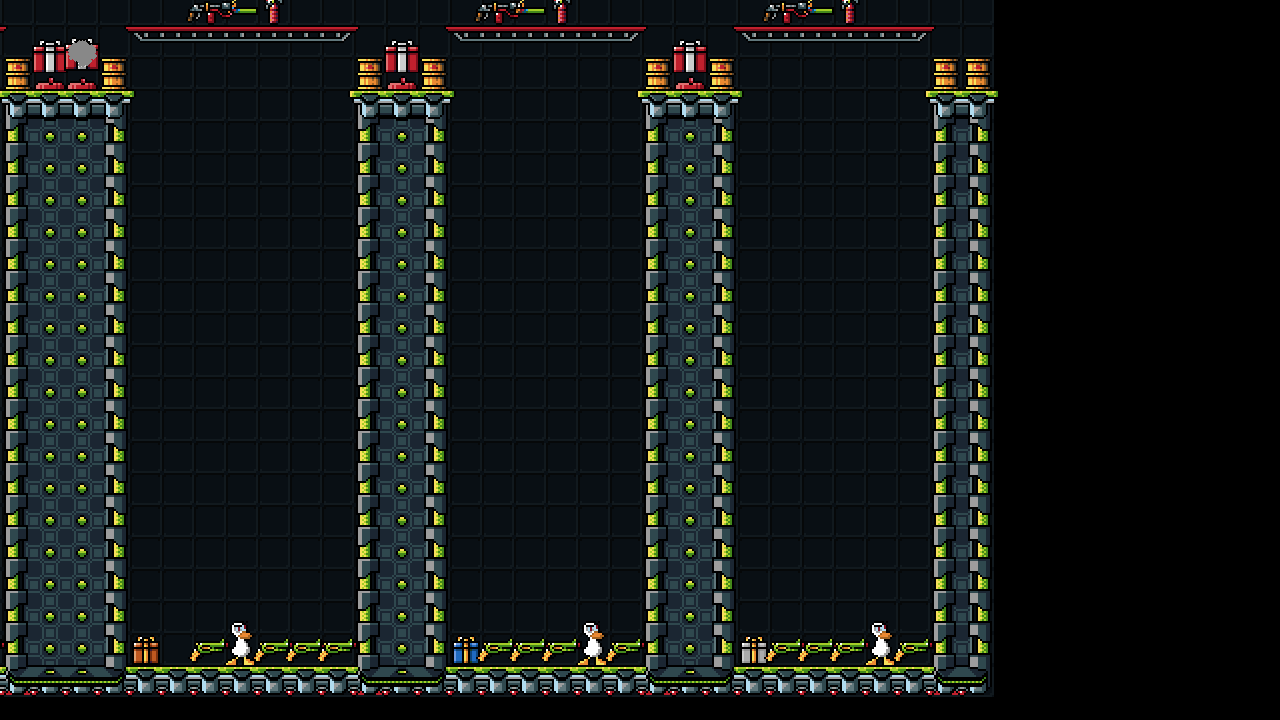Click the gray crate on the floor
Image resolution: width=1280 pixels, height=720 pixels.
coord(754,651)
